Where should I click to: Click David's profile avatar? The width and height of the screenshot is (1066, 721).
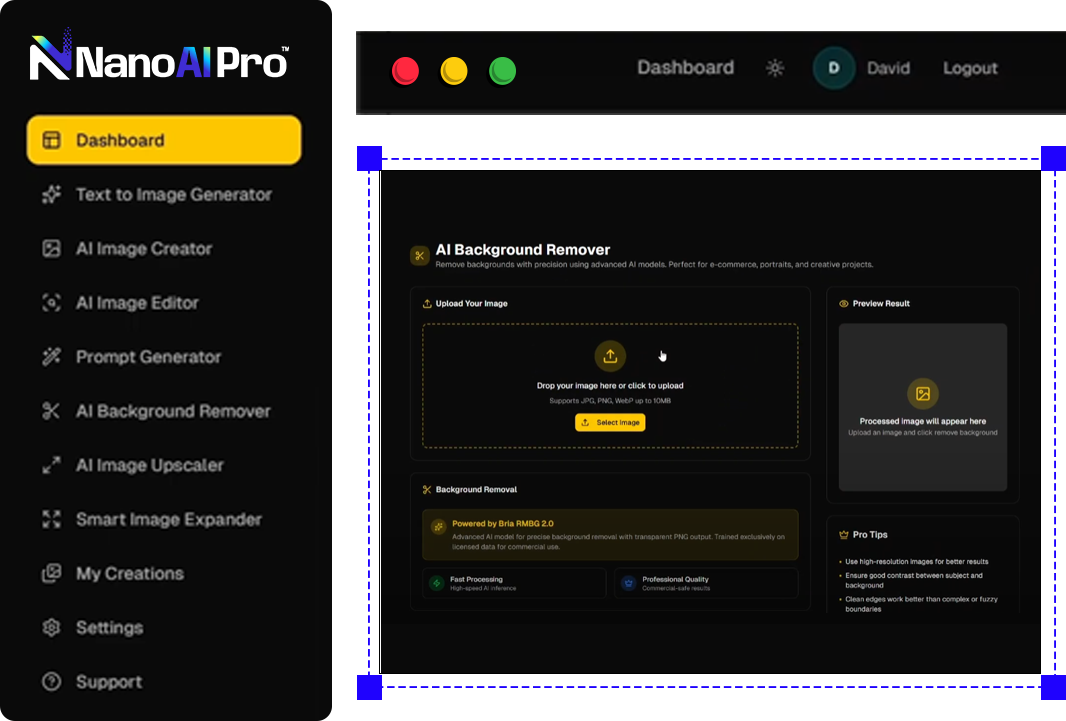point(834,68)
